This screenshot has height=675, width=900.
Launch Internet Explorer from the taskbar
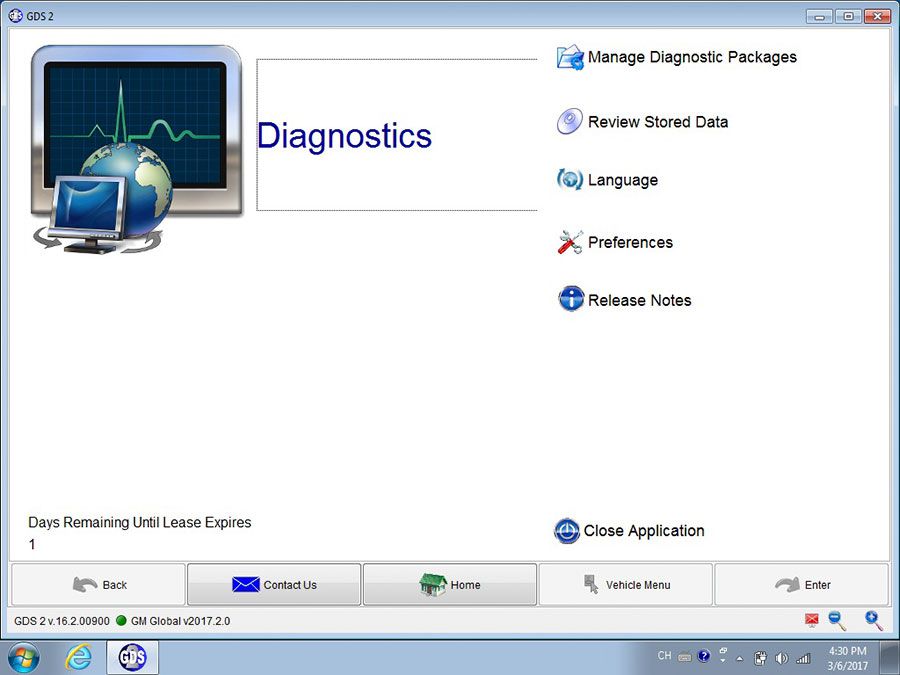78,657
